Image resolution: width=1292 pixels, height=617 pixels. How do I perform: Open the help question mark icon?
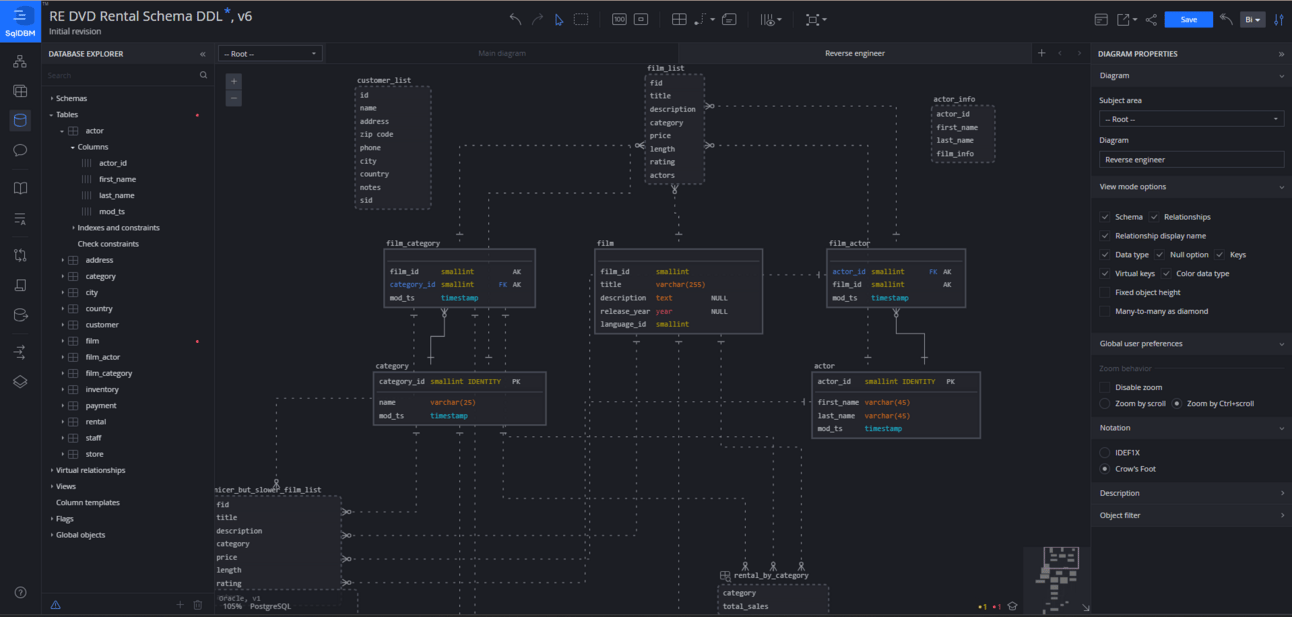click(x=20, y=592)
